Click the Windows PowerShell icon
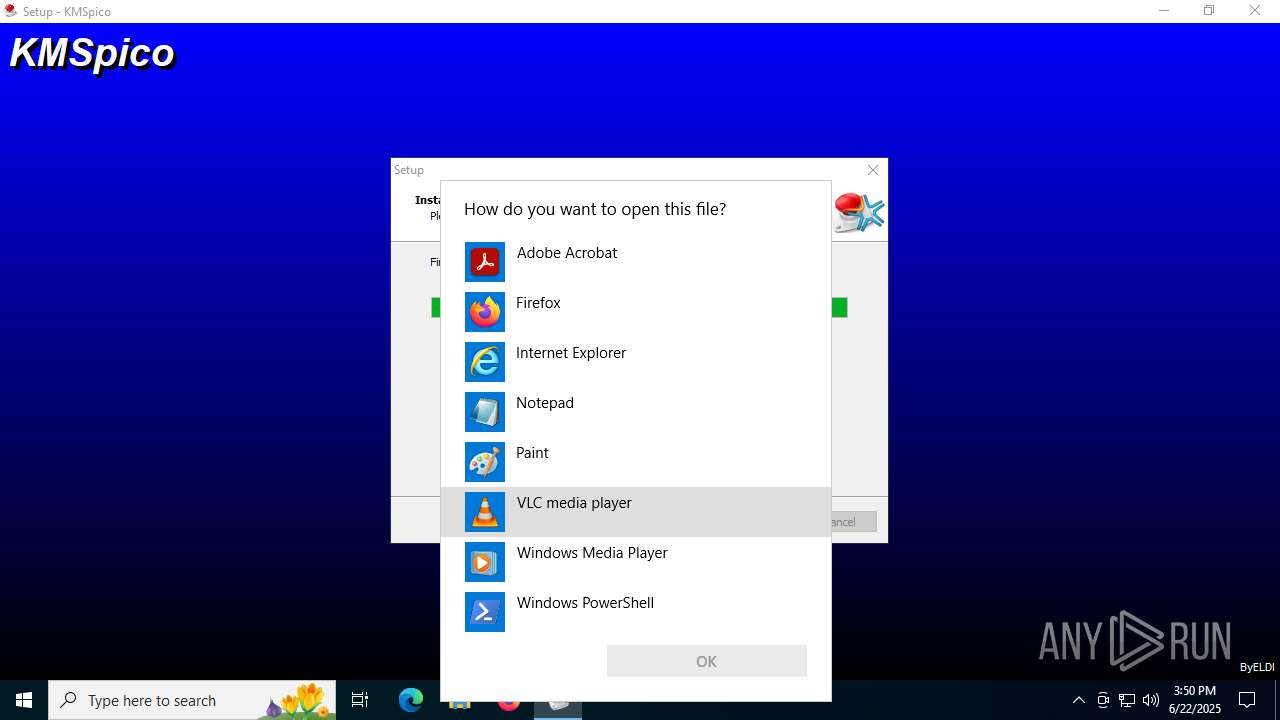This screenshot has width=1280, height=720. tap(485, 612)
